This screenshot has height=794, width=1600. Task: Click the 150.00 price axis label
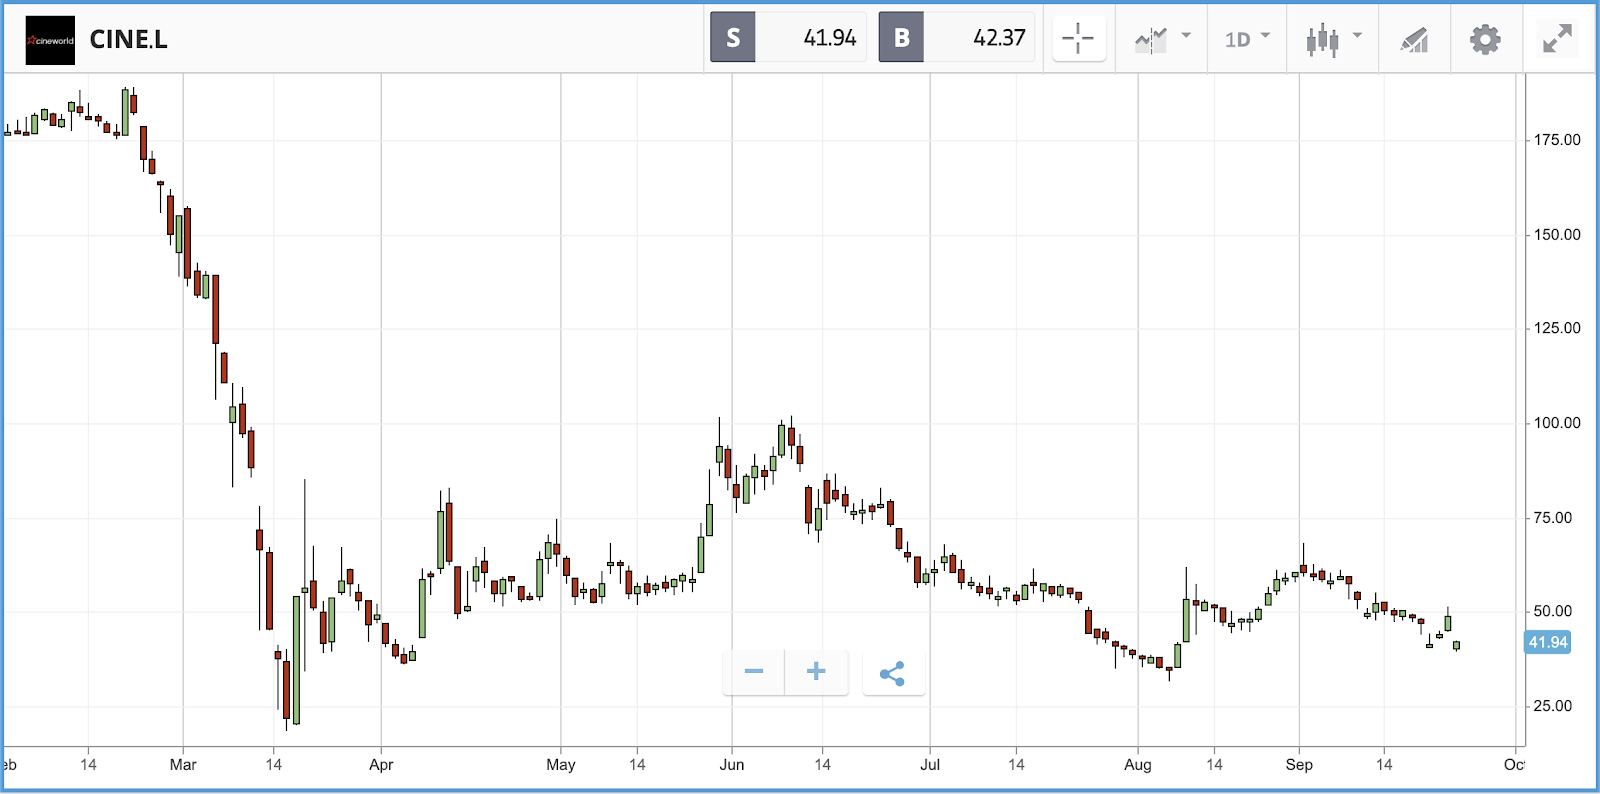1557,235
